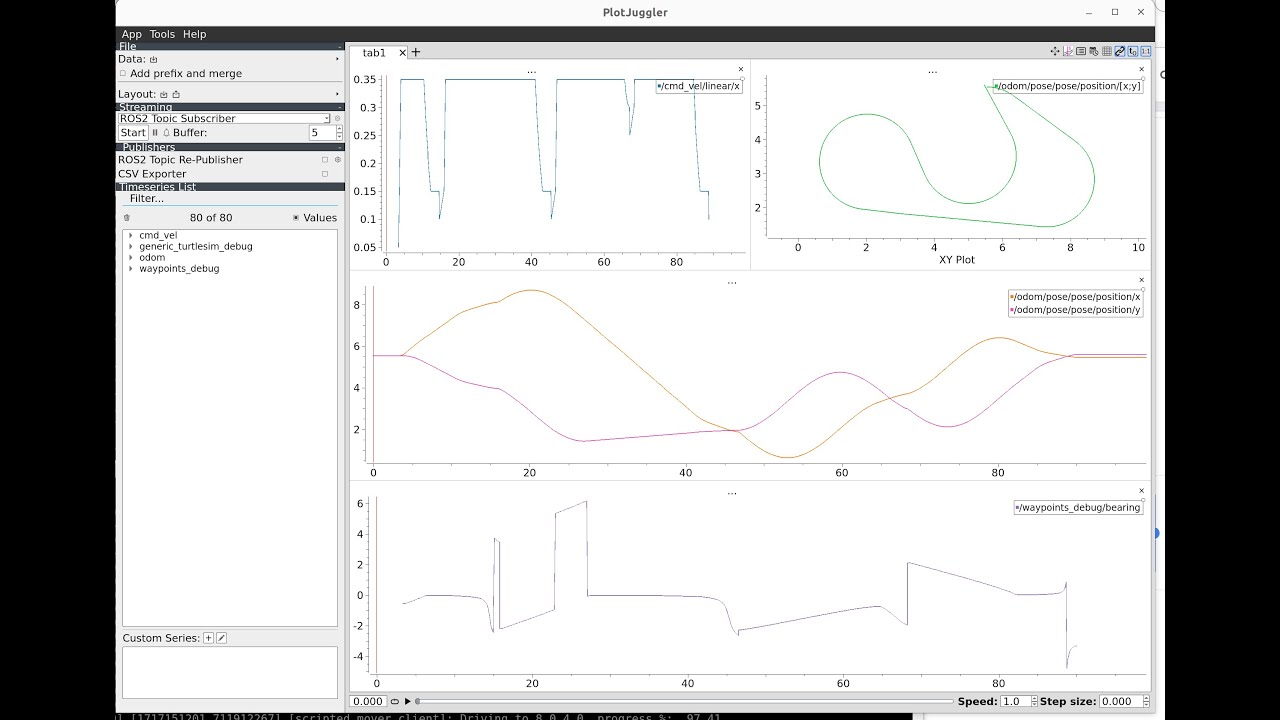The width and height of the screenshot is (1280, 720).
Task: Toggle the plot ratio axis icon
Action: (x=1068, y=51)
